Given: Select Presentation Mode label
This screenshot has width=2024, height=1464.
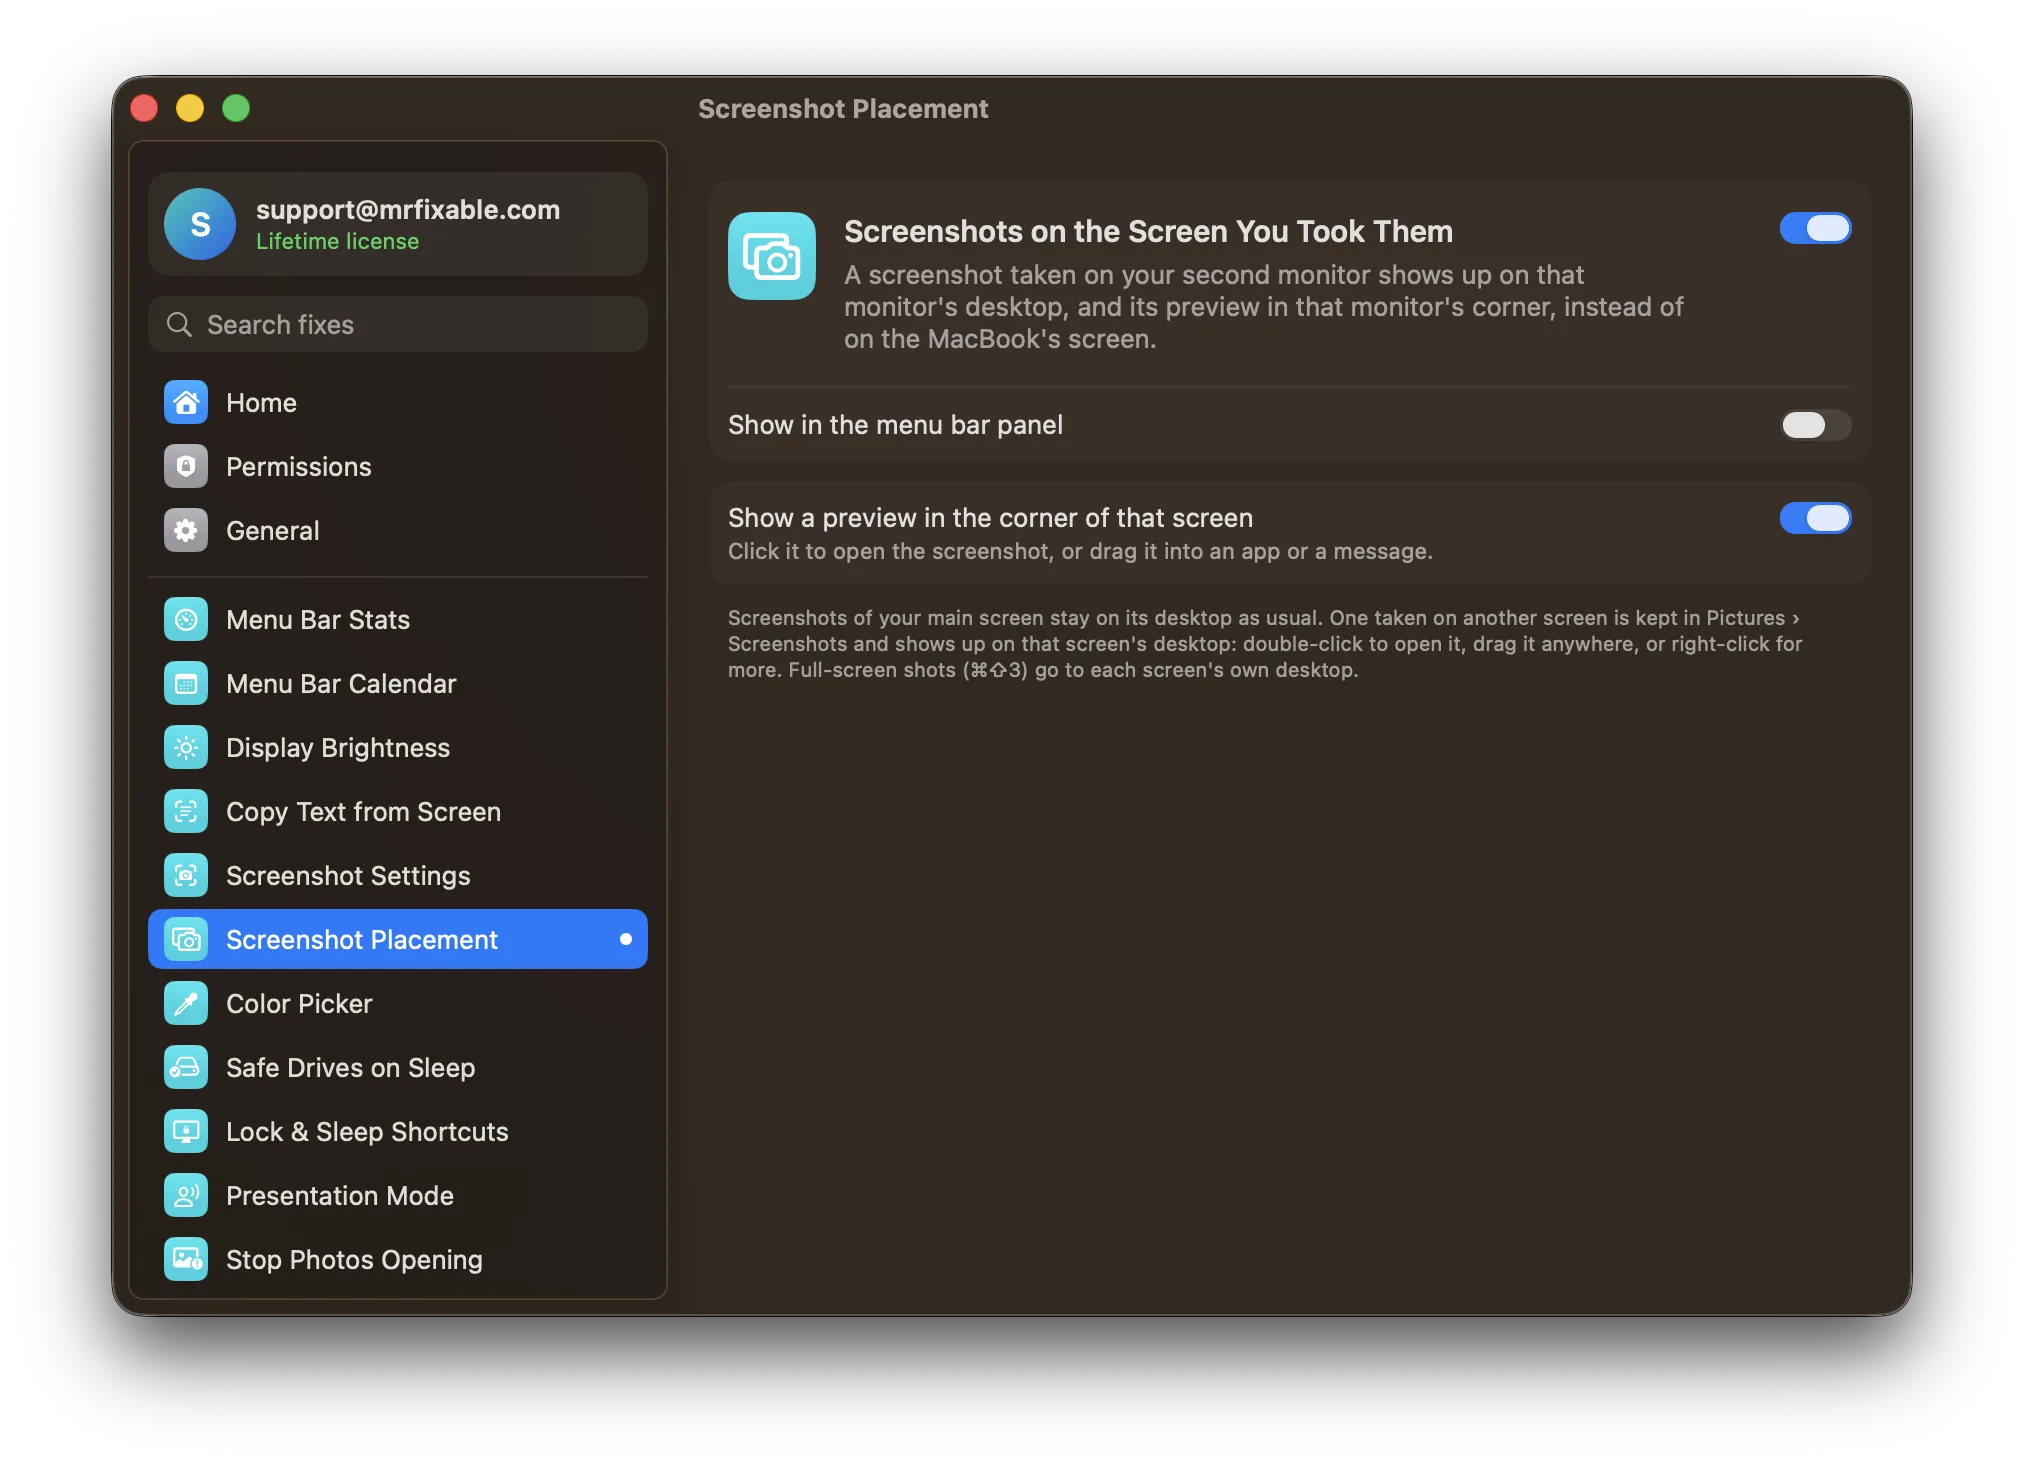Looking at the screenshot, I should [x=340, y=1196].
